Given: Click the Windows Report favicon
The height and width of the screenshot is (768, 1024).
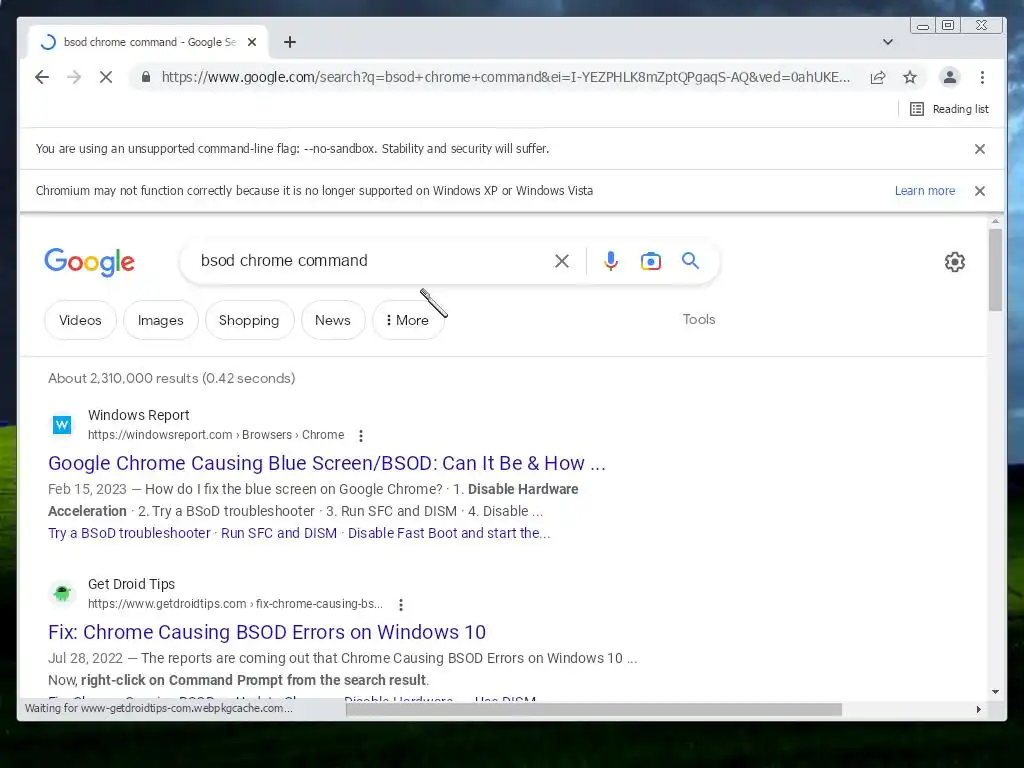Looking at the screenshot, I should coord(62,425).
